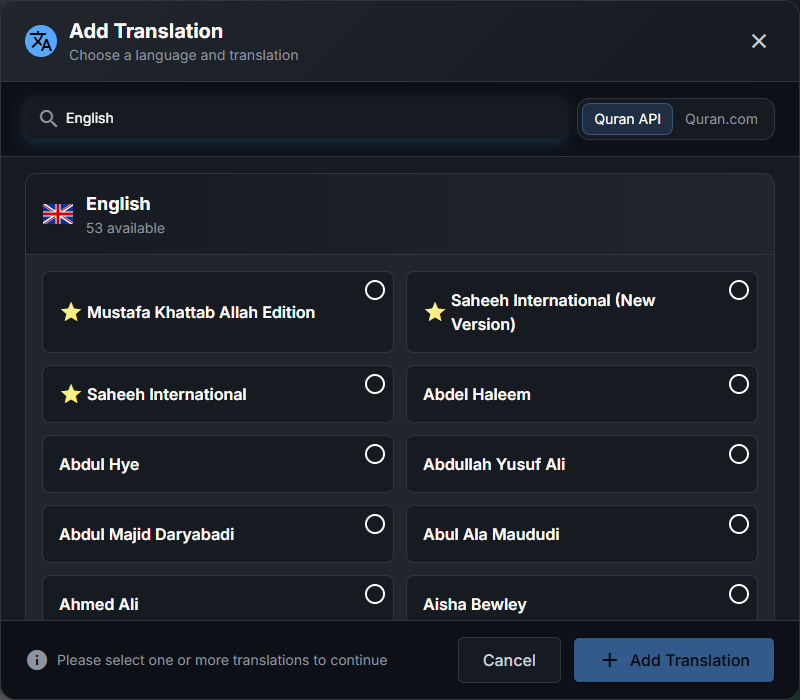Click the '53 available' count text
Screen dimensions: 800x700
pyautogui.click(x=125, y=228)
